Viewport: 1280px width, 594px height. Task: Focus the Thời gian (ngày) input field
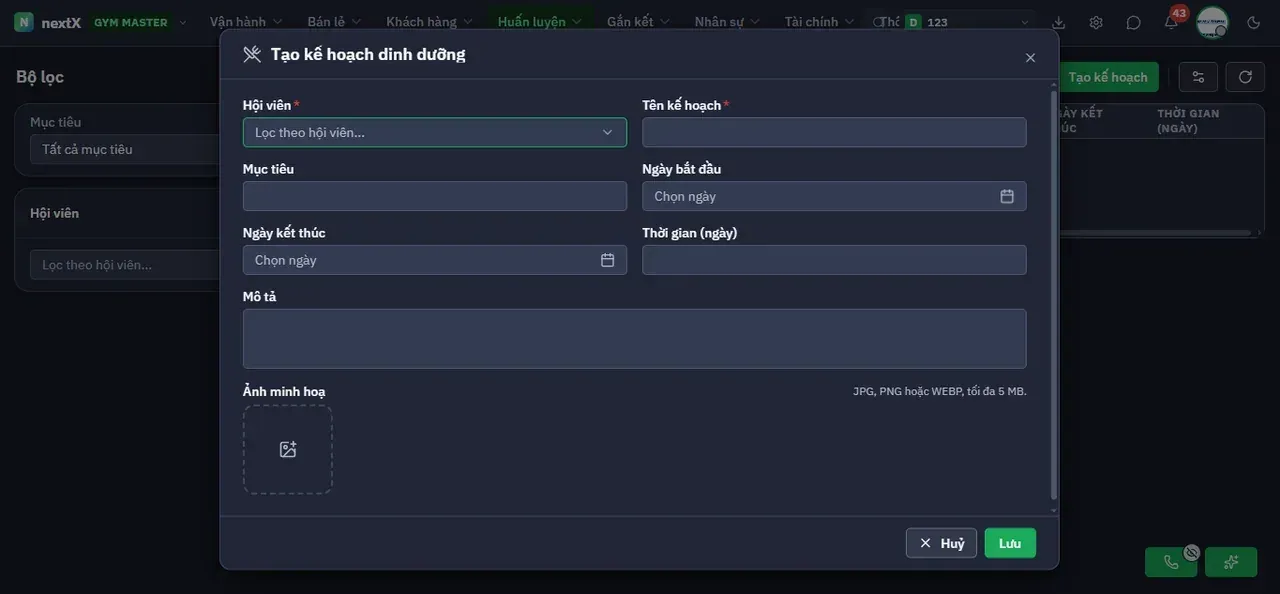pos(834,260)
